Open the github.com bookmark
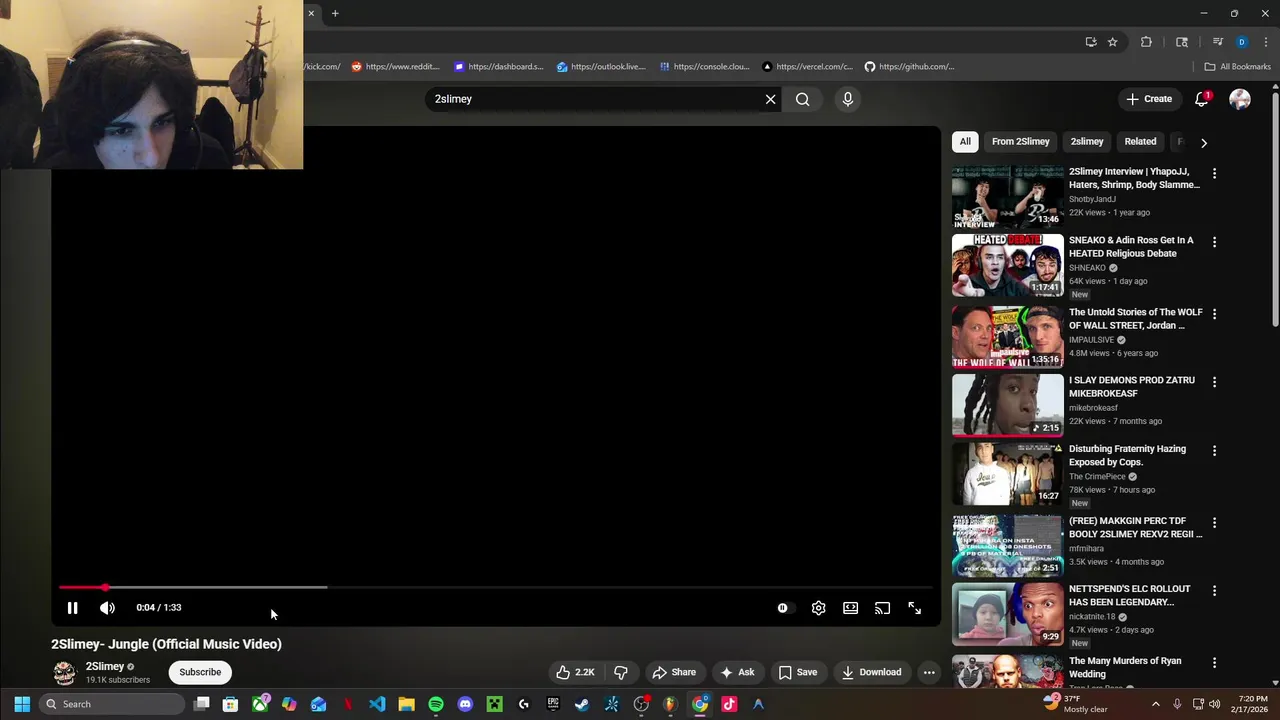Viewport: 1280px width, 720px height. [x=909, y=67]
